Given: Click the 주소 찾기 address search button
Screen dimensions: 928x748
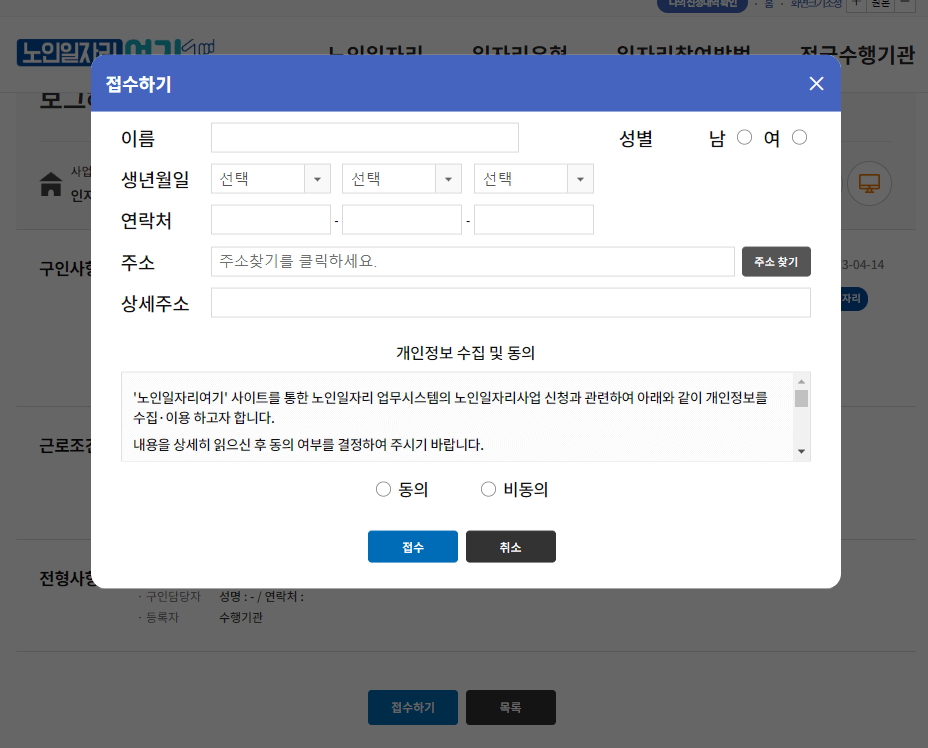Looking at the screenshot, I should 776,261.
